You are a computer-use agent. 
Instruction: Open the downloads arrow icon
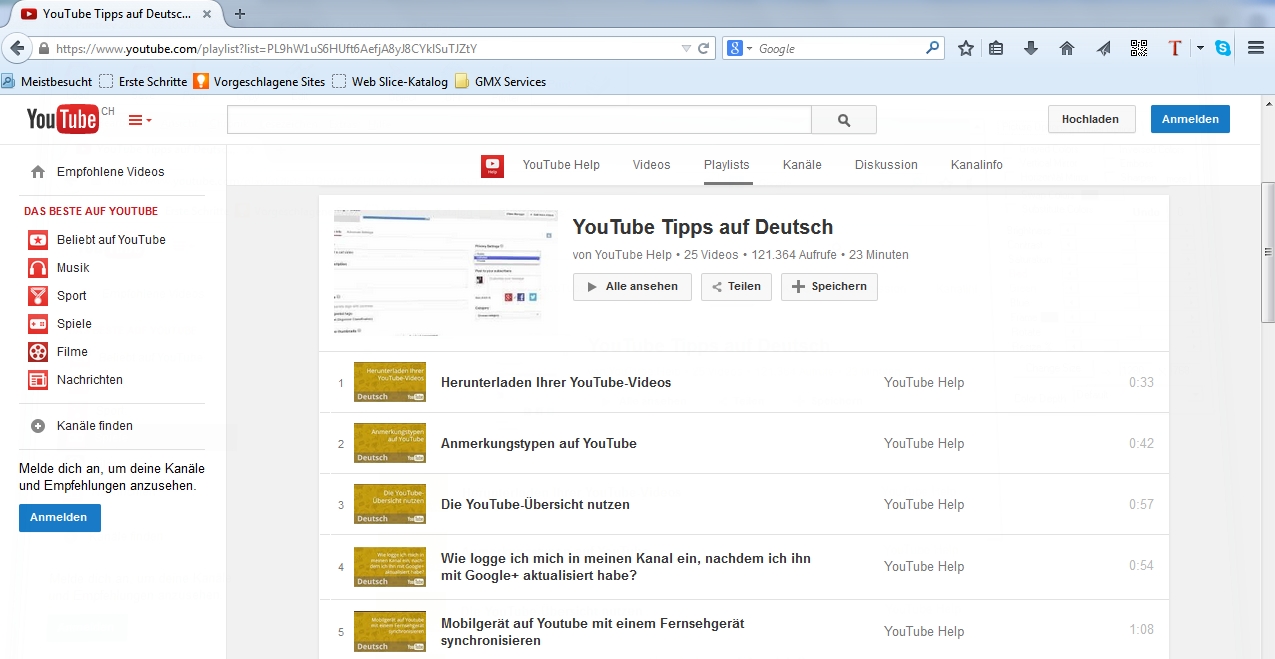(1031, 48)
